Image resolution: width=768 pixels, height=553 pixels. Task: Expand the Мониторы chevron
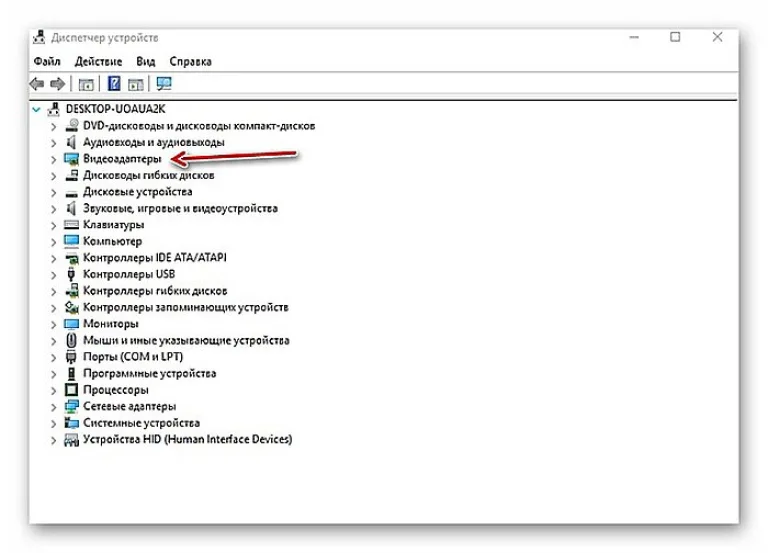click(53, 324)
